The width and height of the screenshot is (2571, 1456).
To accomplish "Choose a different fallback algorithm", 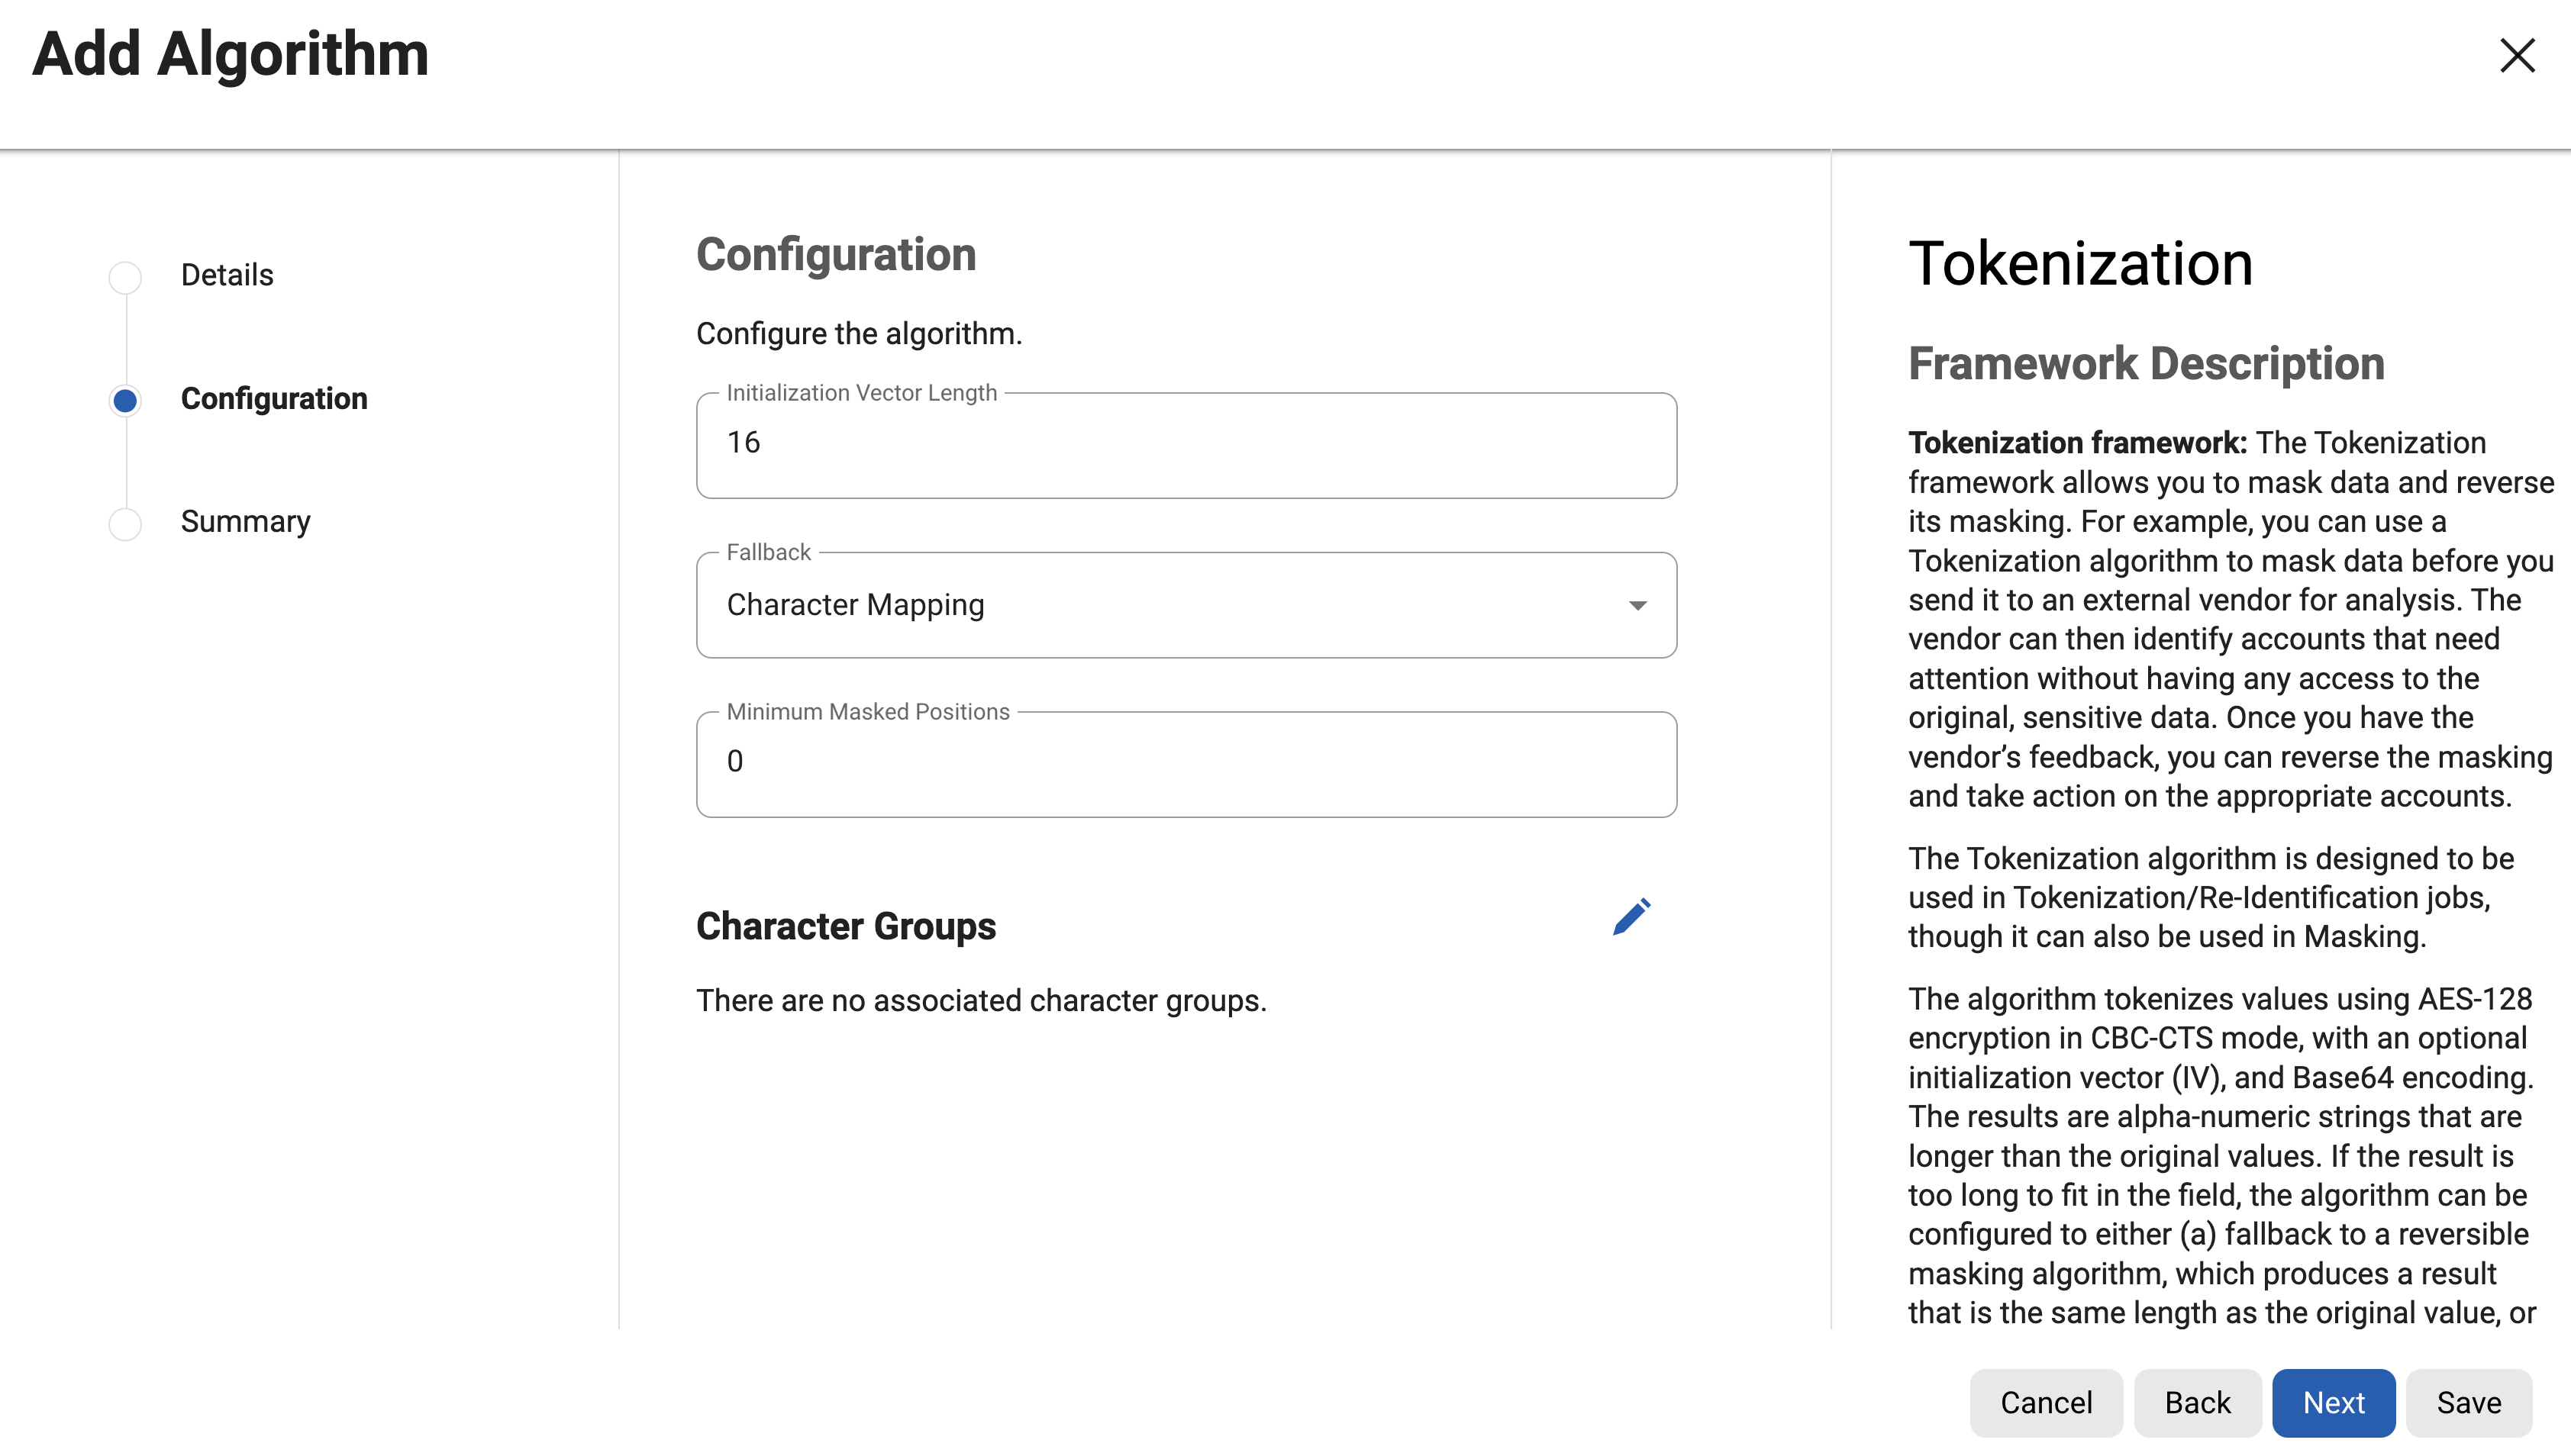I will point(1185,605).
